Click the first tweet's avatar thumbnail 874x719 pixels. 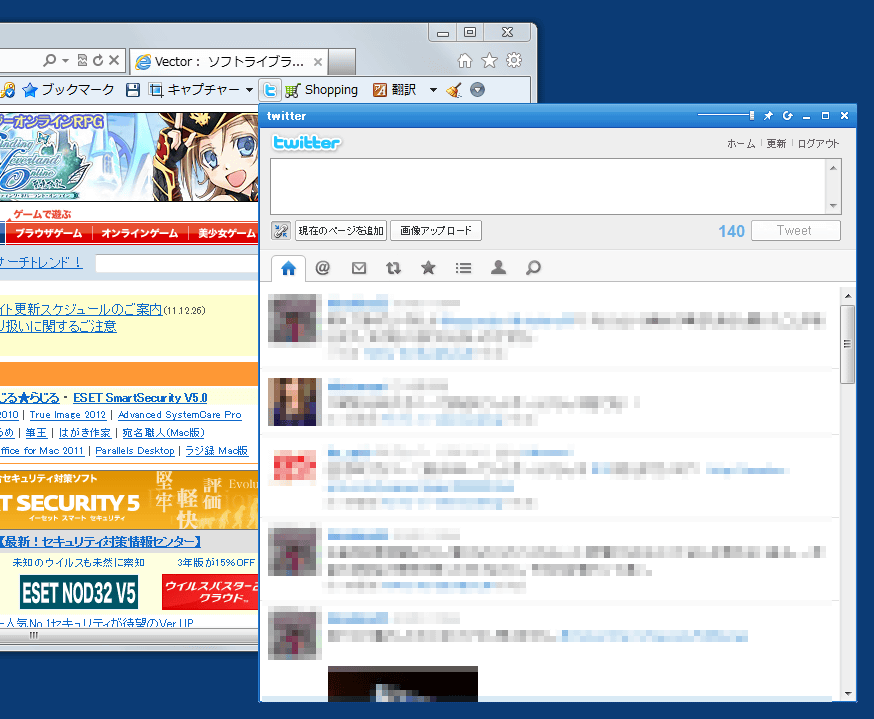pyautogui.click(x=295, y=320)
